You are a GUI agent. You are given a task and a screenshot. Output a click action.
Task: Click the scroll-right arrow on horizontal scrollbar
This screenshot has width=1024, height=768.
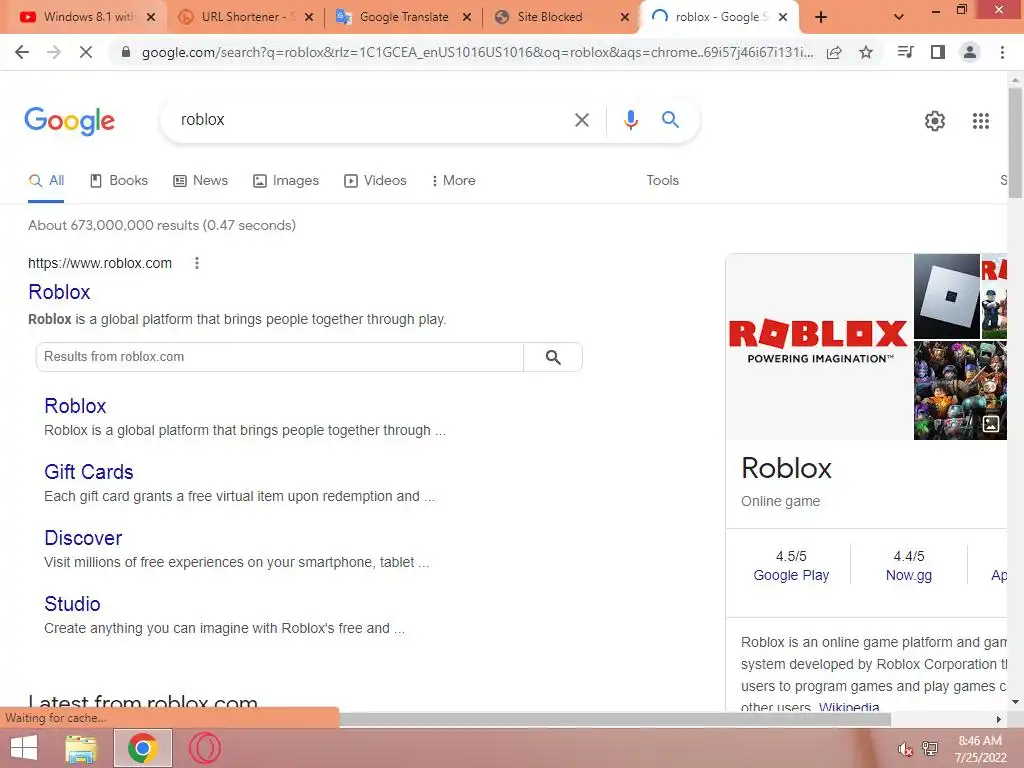(999, 719)
